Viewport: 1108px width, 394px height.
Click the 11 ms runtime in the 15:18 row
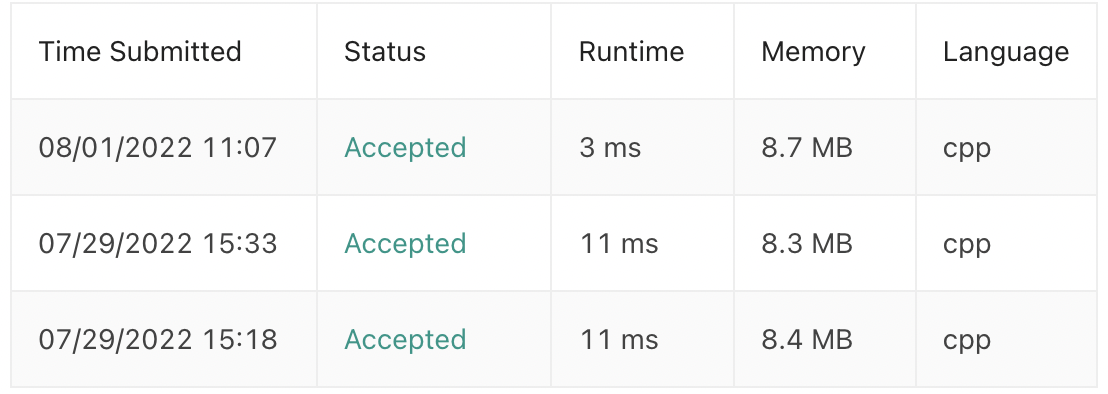[x=619, y=340]
